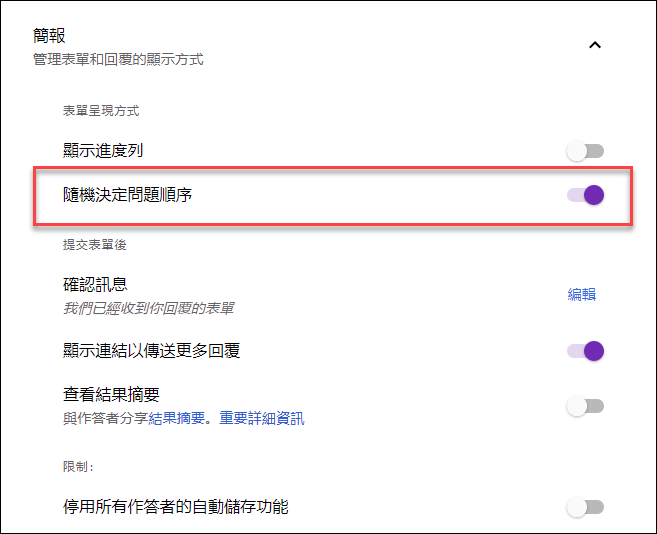
Task: Select the 隨機決定問題順序 setting label
Action: point(127,194)
